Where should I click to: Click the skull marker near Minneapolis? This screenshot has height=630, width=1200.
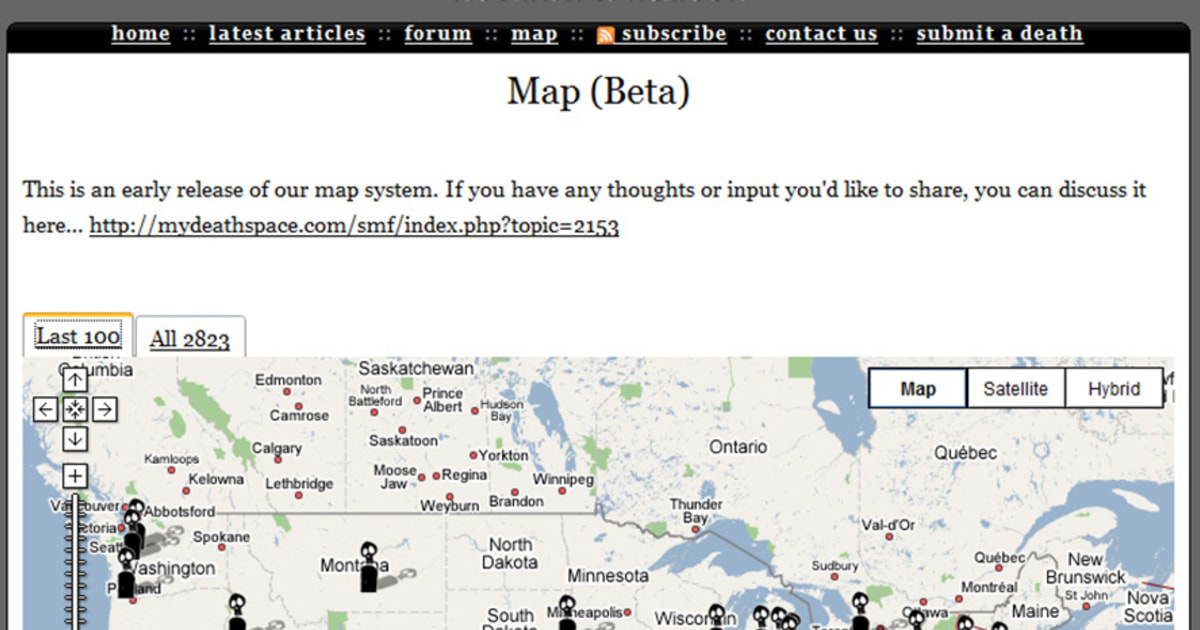[x=567, y=605]
